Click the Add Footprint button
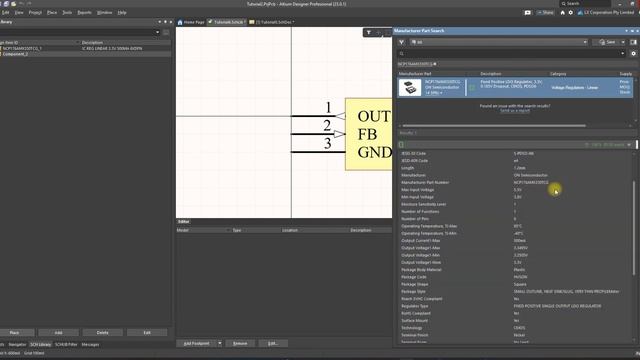The image size is (640, 360). (196, 343)
